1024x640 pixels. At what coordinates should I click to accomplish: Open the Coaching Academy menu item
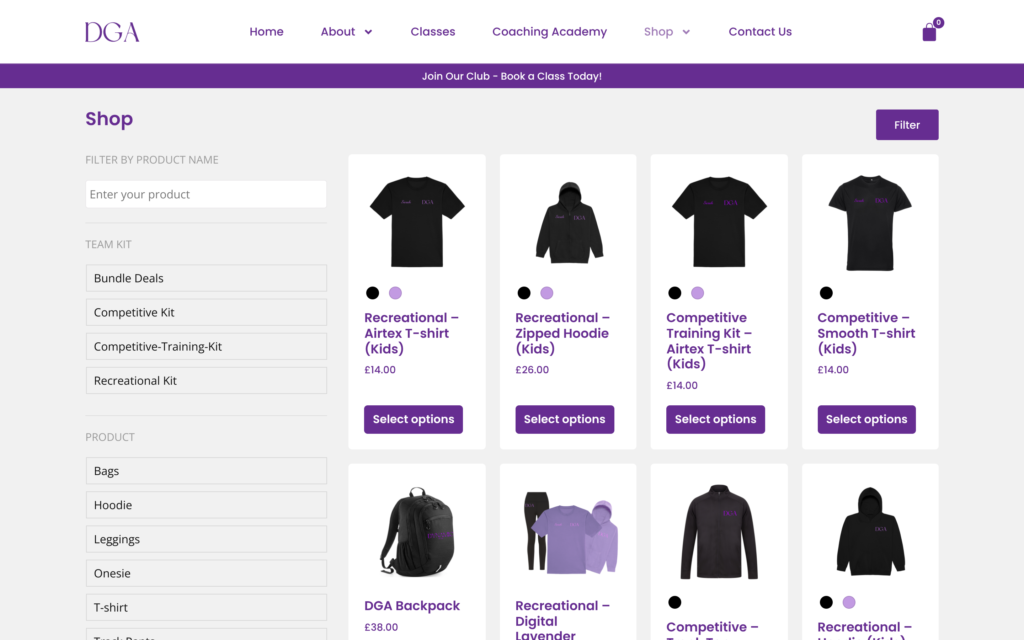(x=549, y=32)
